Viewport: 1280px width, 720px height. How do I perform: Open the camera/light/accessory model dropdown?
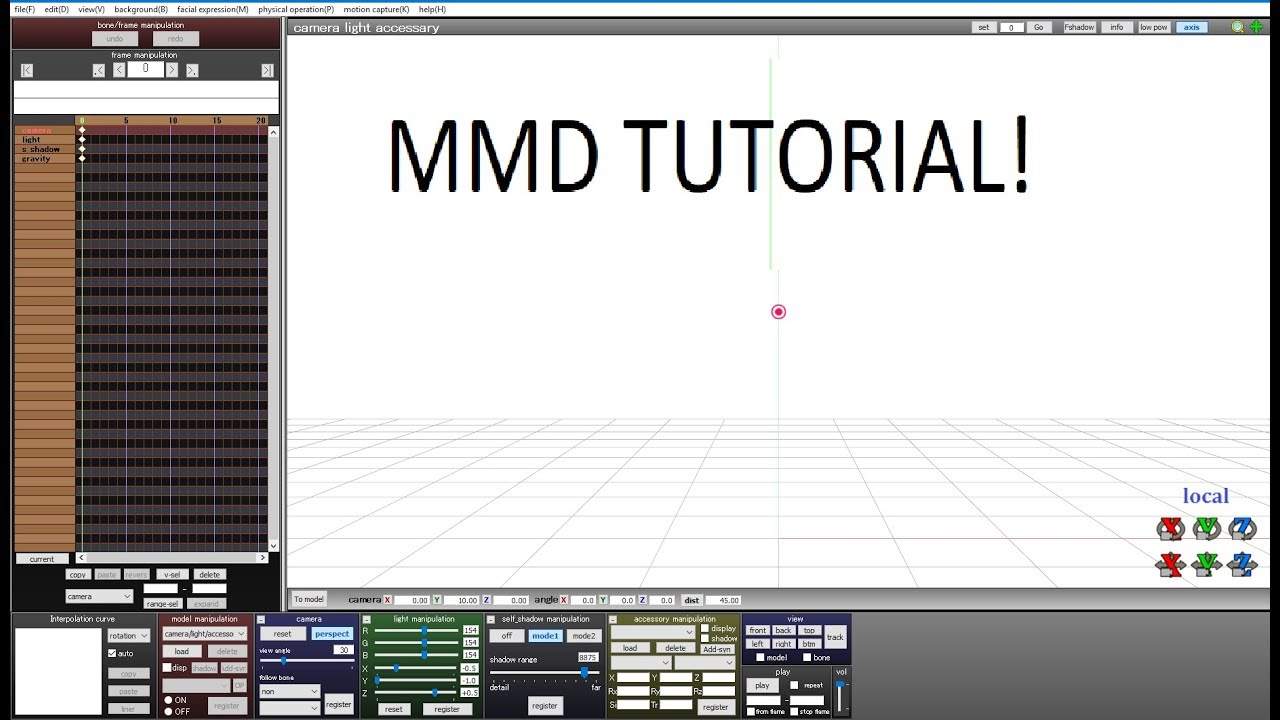point(204,633)
